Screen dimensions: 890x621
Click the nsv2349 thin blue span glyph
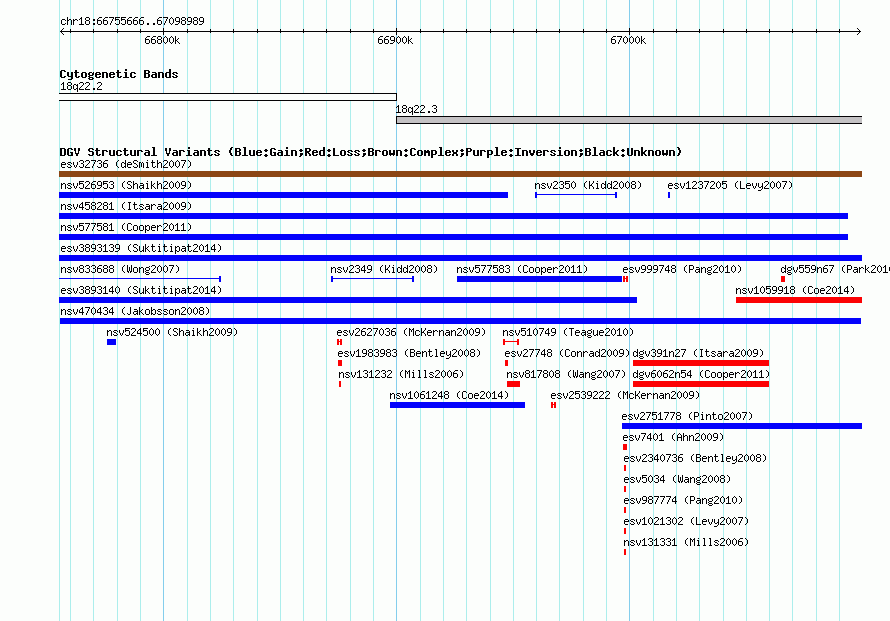372,279
